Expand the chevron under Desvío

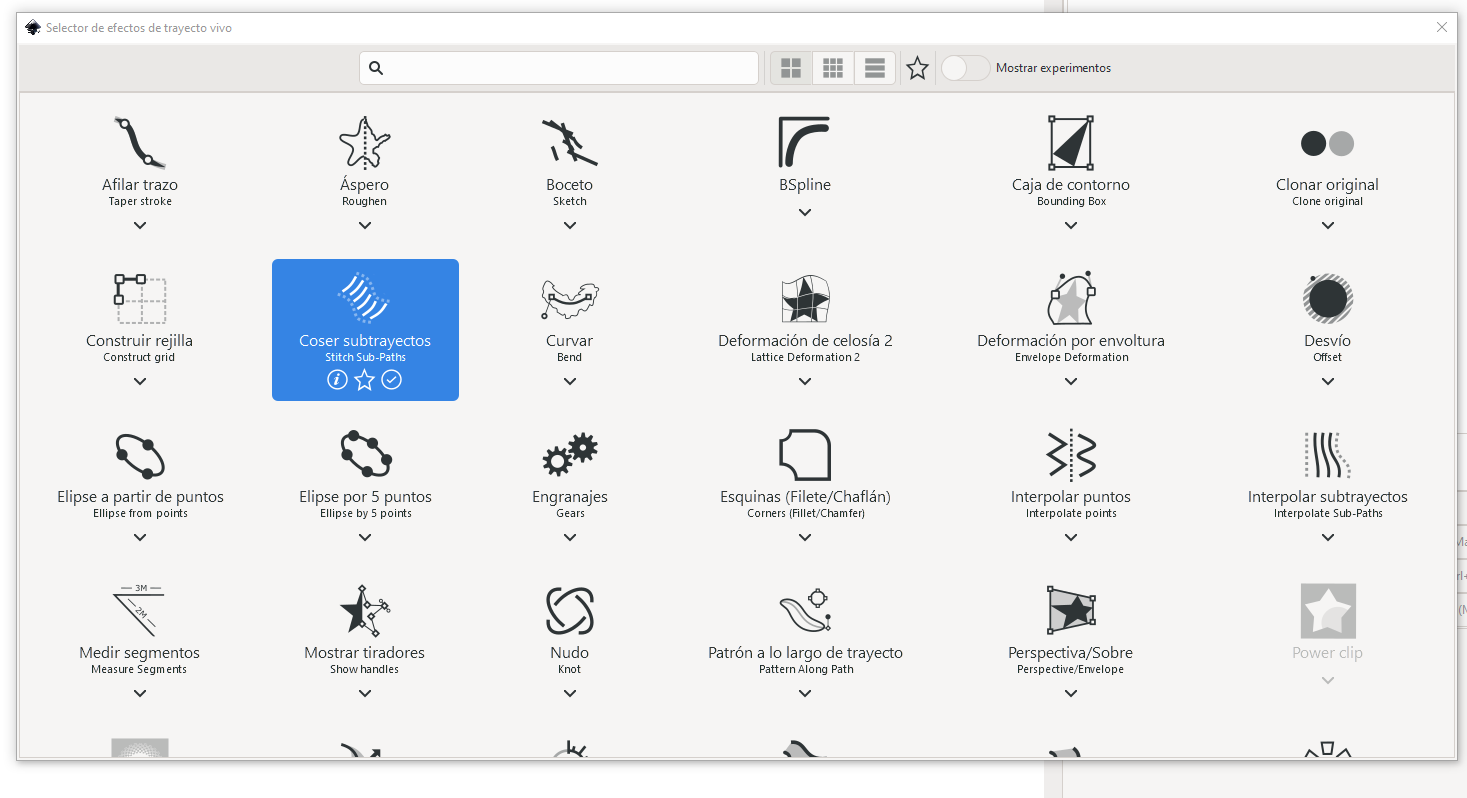1328,381
